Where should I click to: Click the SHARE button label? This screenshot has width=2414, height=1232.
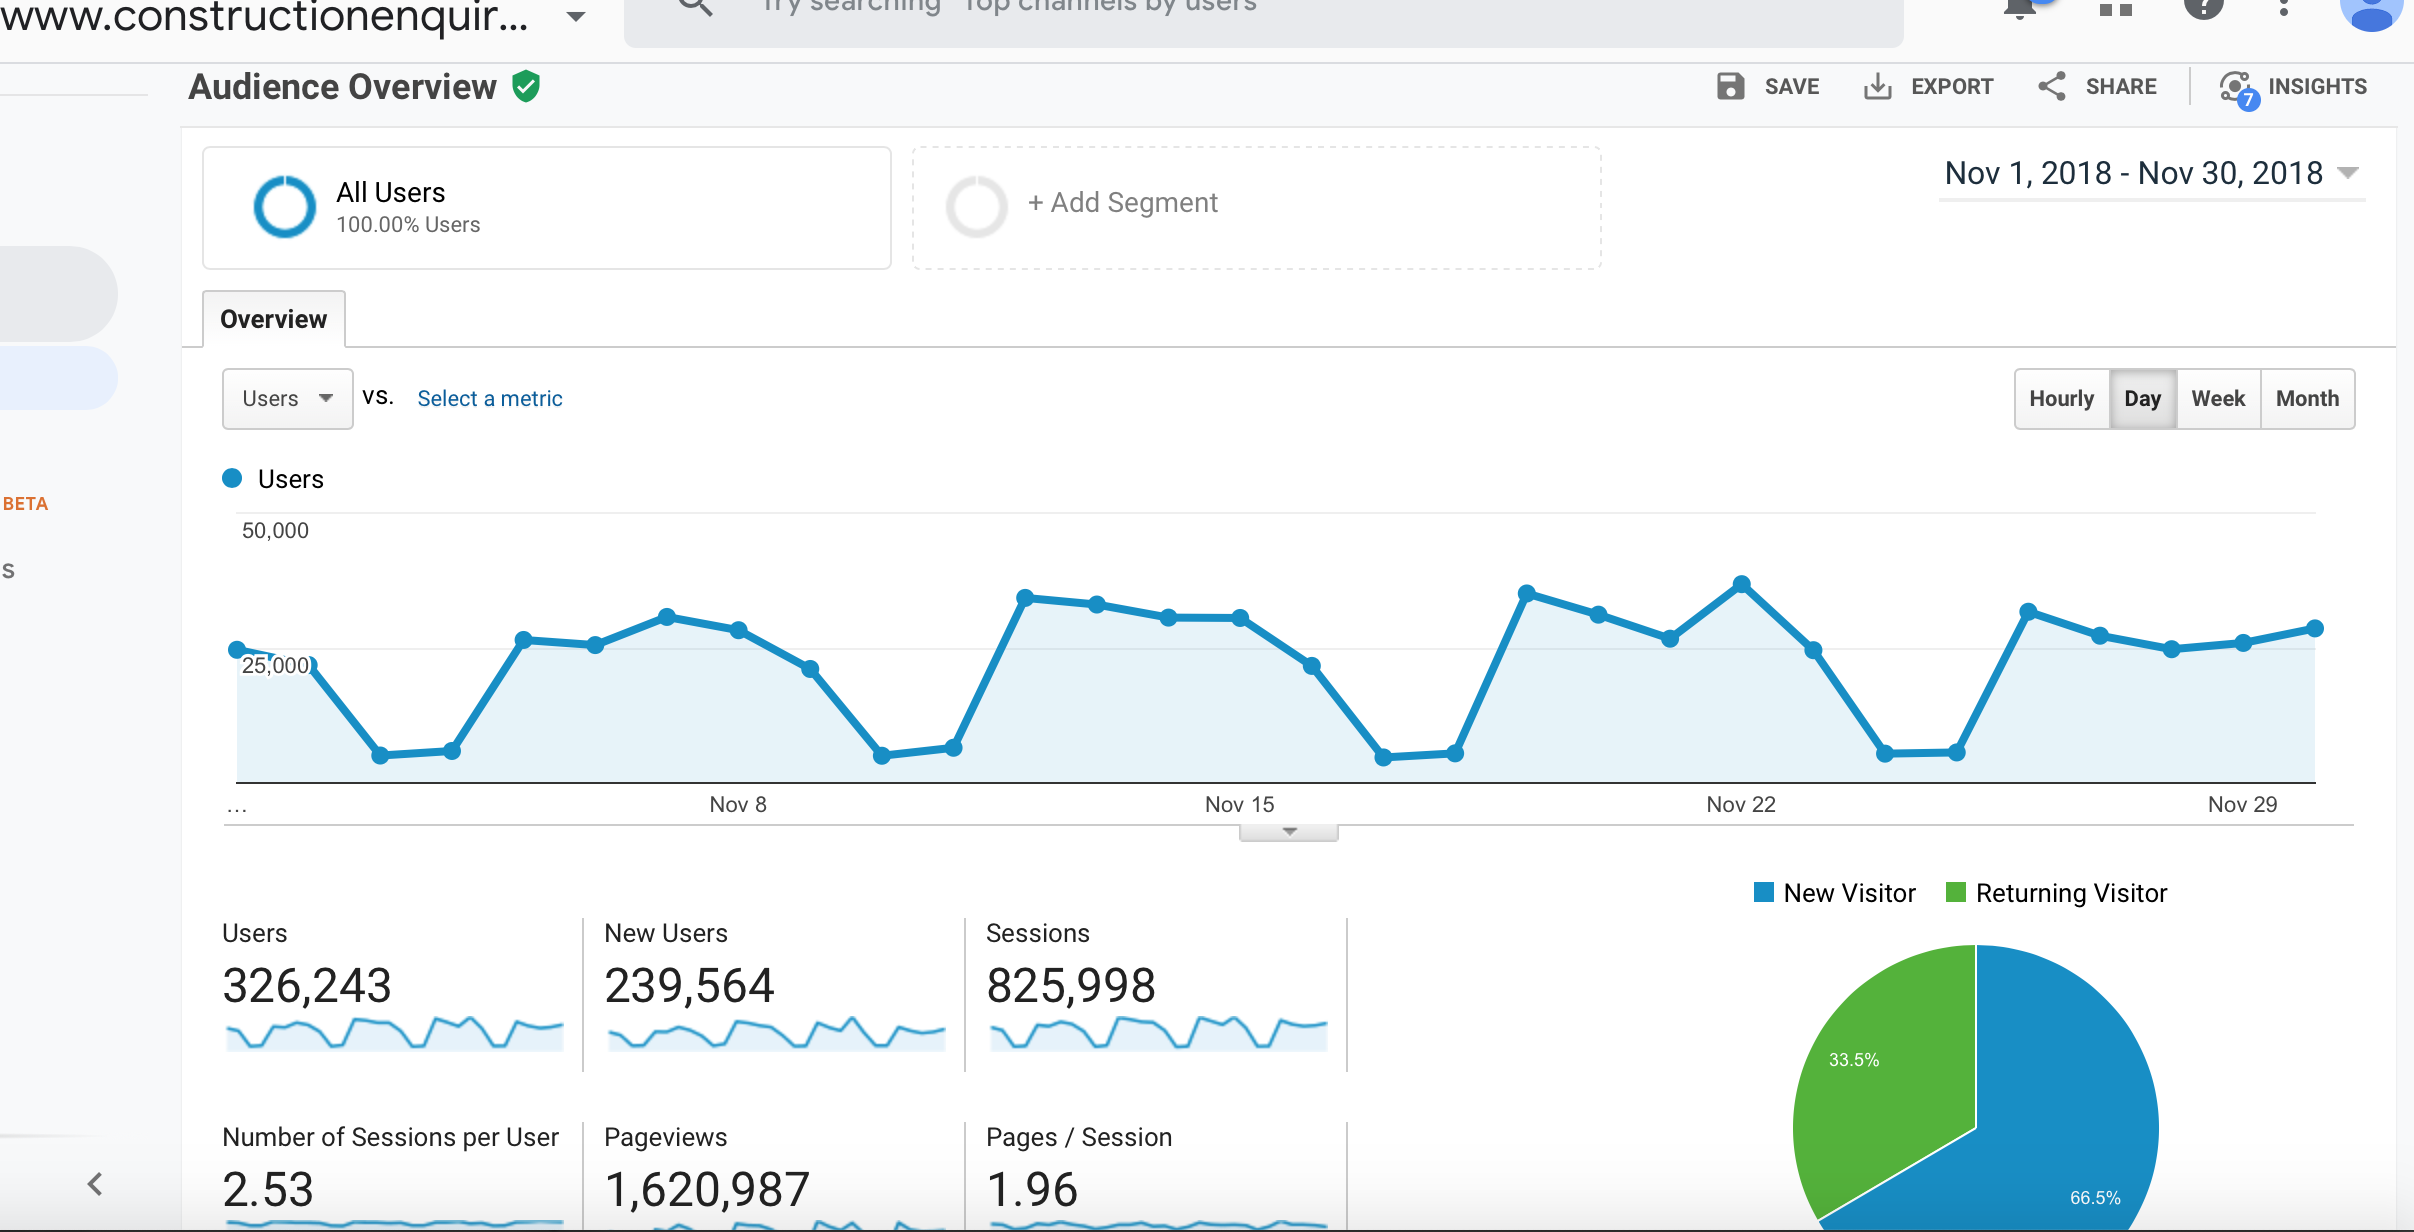click(x=2121, y=87)
